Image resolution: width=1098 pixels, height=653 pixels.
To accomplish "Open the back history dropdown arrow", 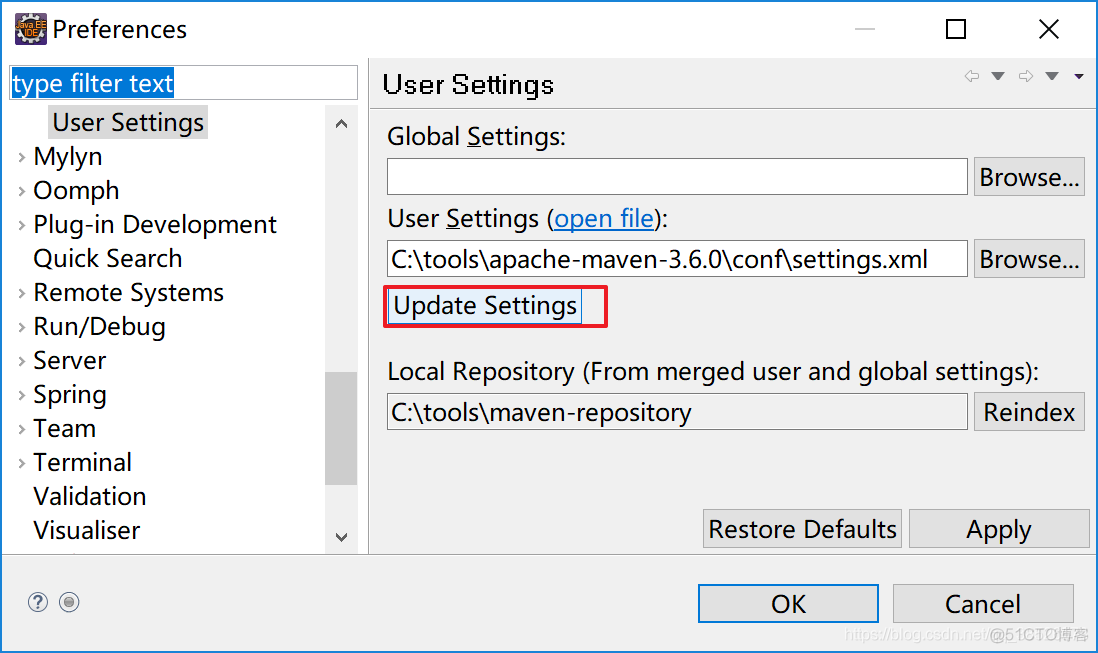I will [x=997, y=77].
